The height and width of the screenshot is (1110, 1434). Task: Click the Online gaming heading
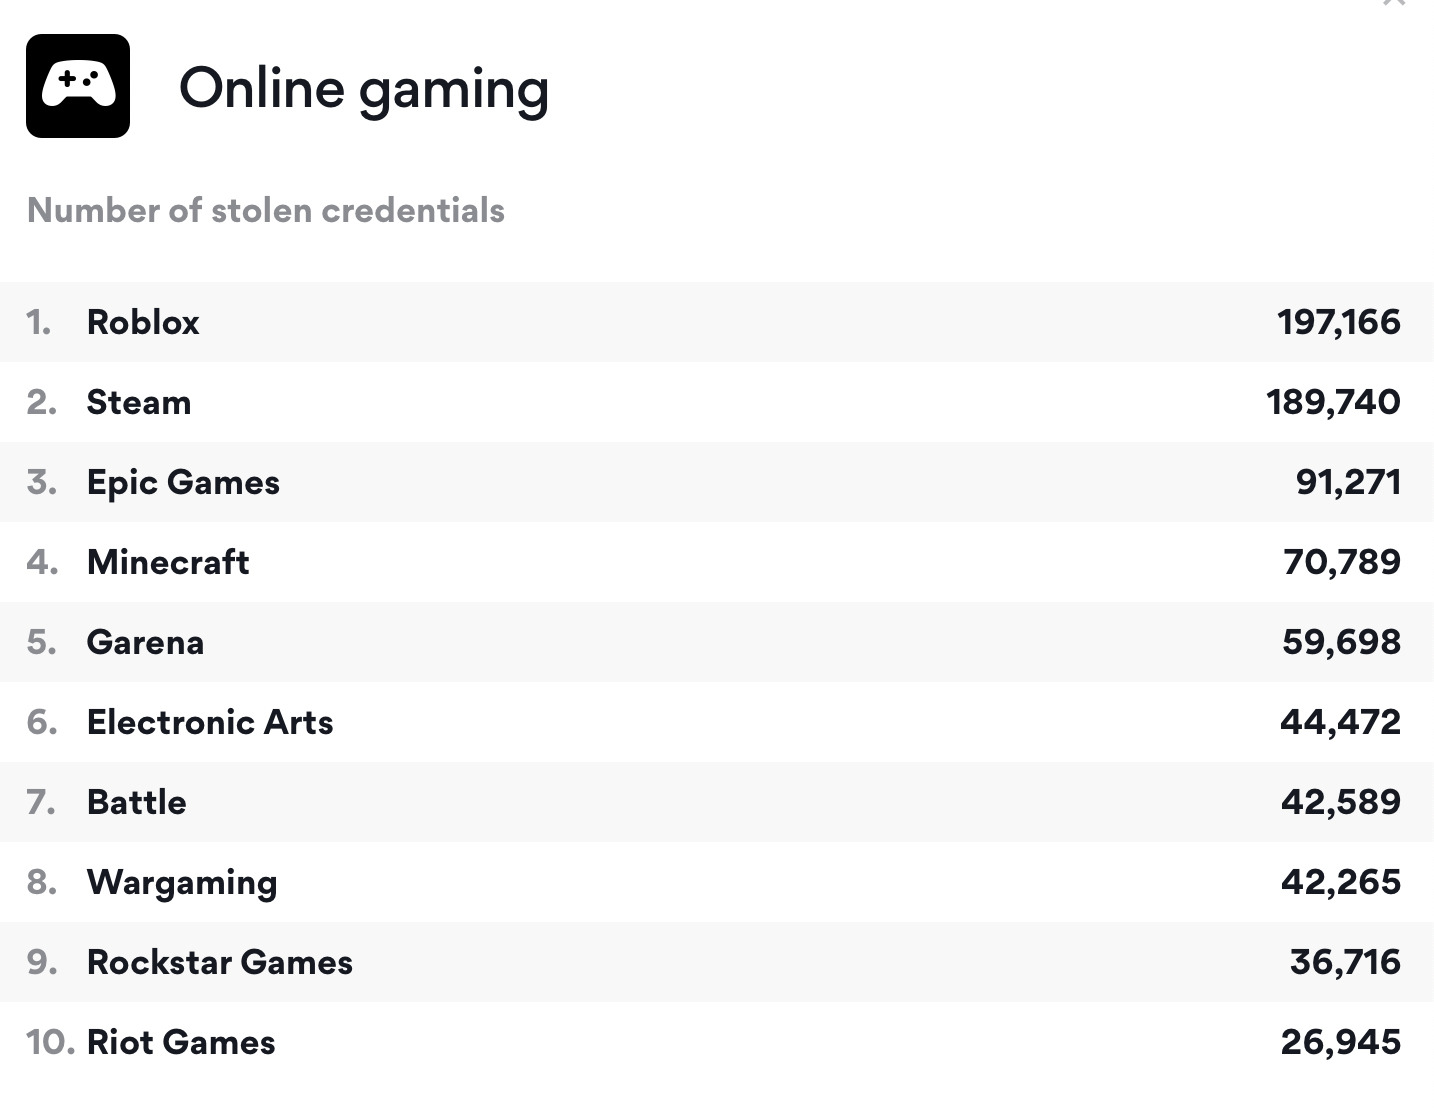pyautogui.click(x=363, y=88)
